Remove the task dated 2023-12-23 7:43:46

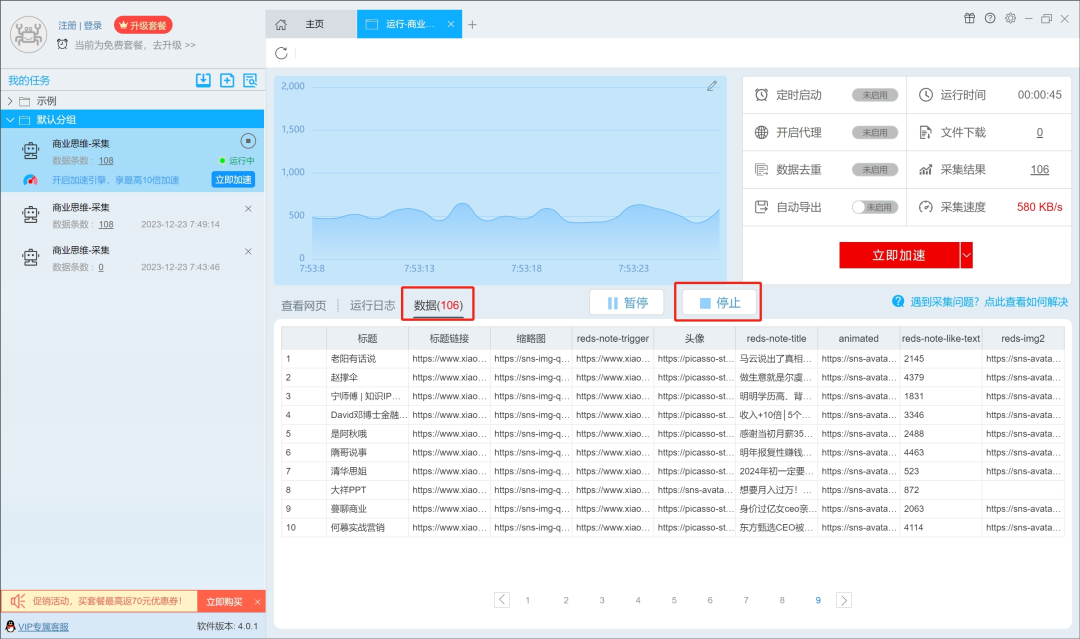tap(248, 251)
